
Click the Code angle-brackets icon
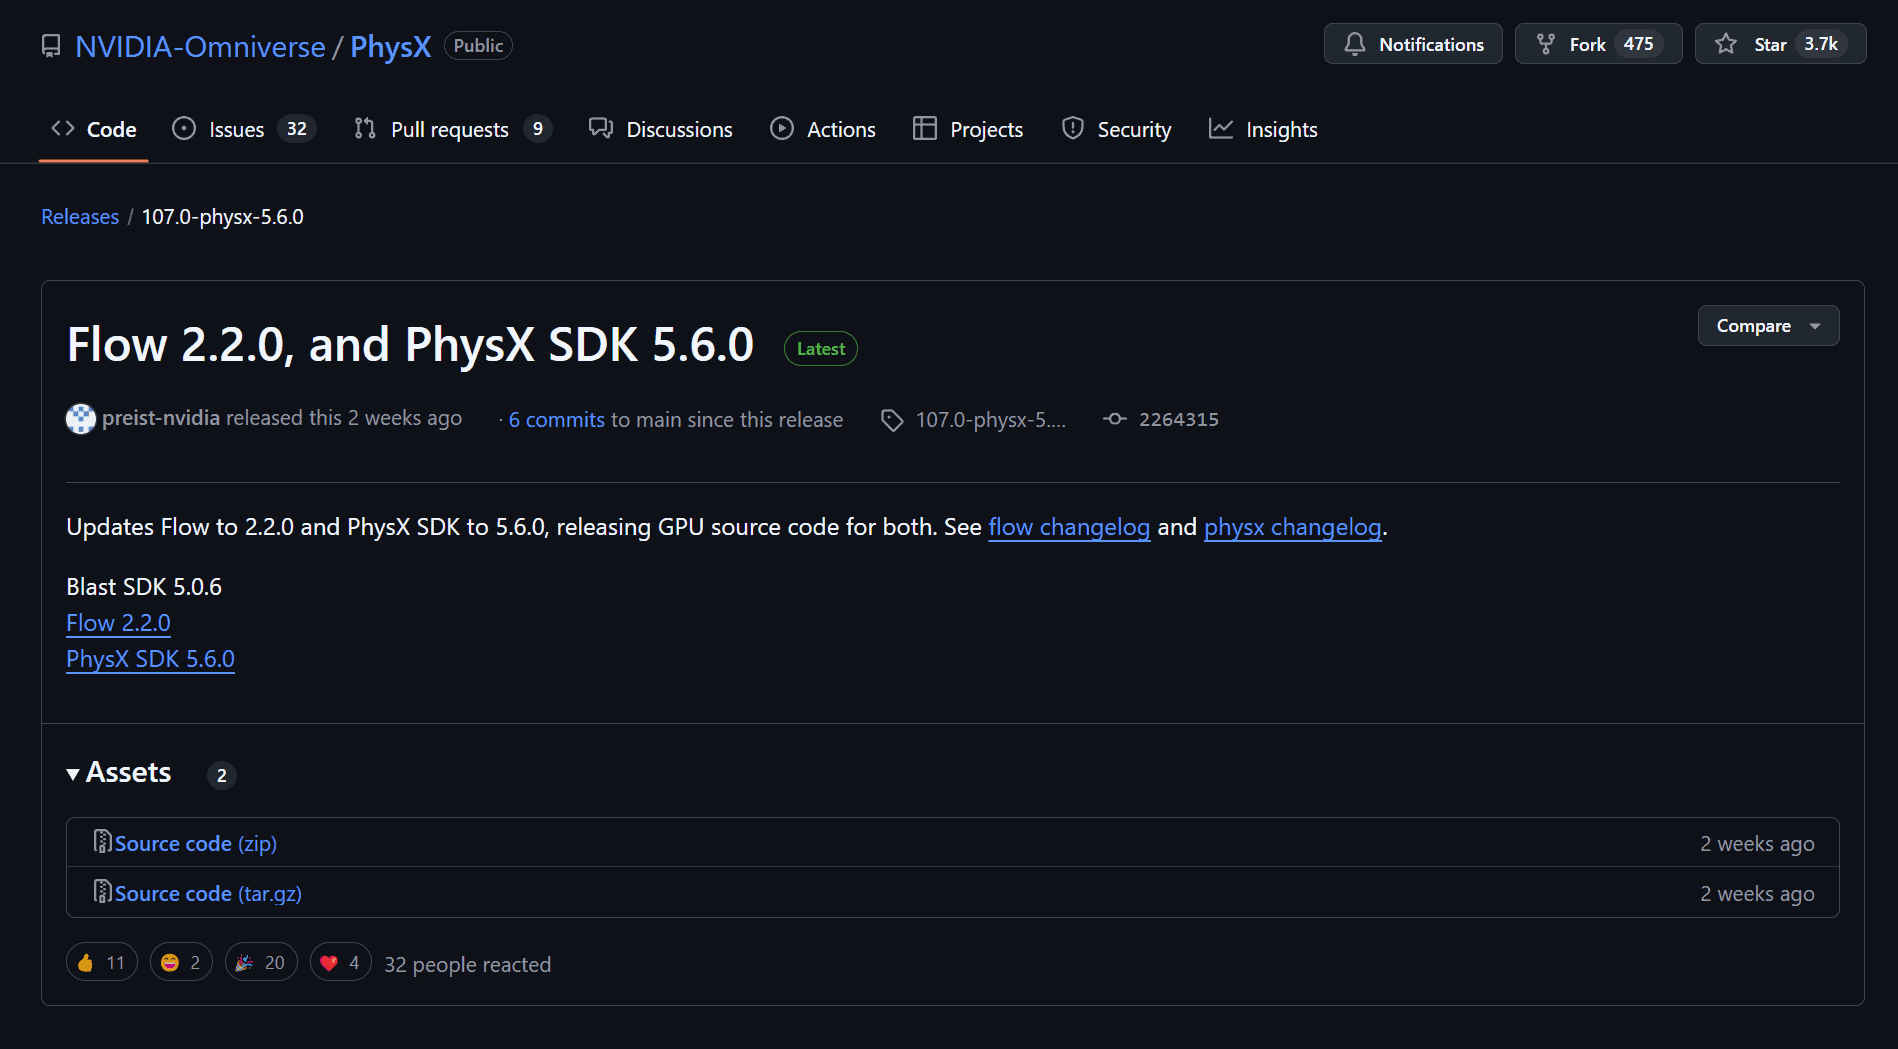[63, 128]
